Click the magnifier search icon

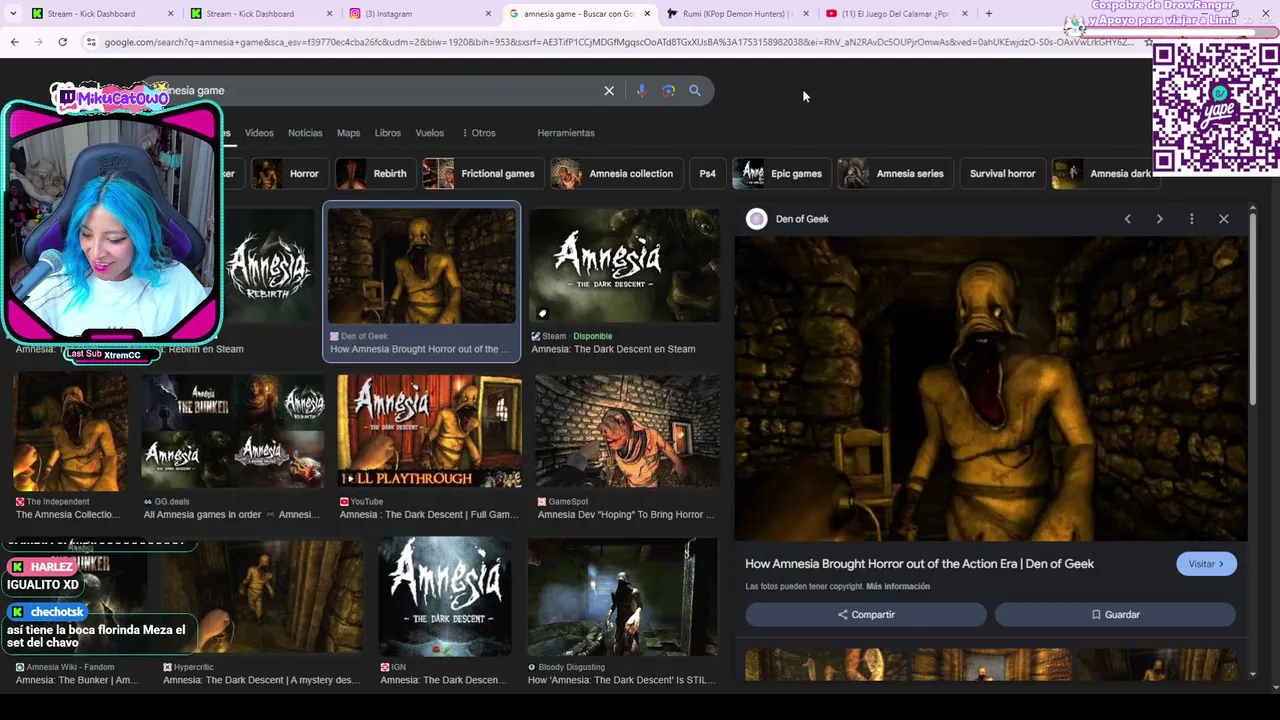click(x=695, y=90)
